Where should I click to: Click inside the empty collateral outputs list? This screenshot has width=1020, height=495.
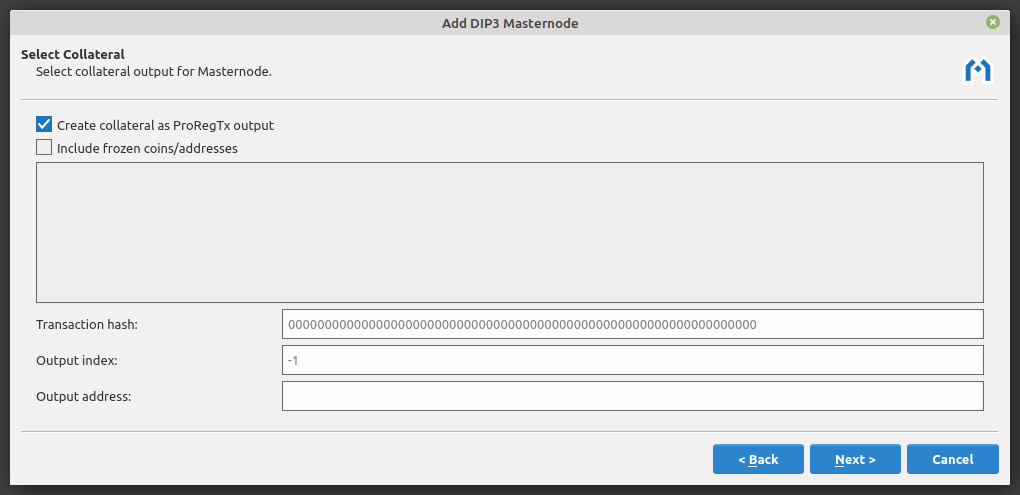pyautogui.click(x=509, y=232)
